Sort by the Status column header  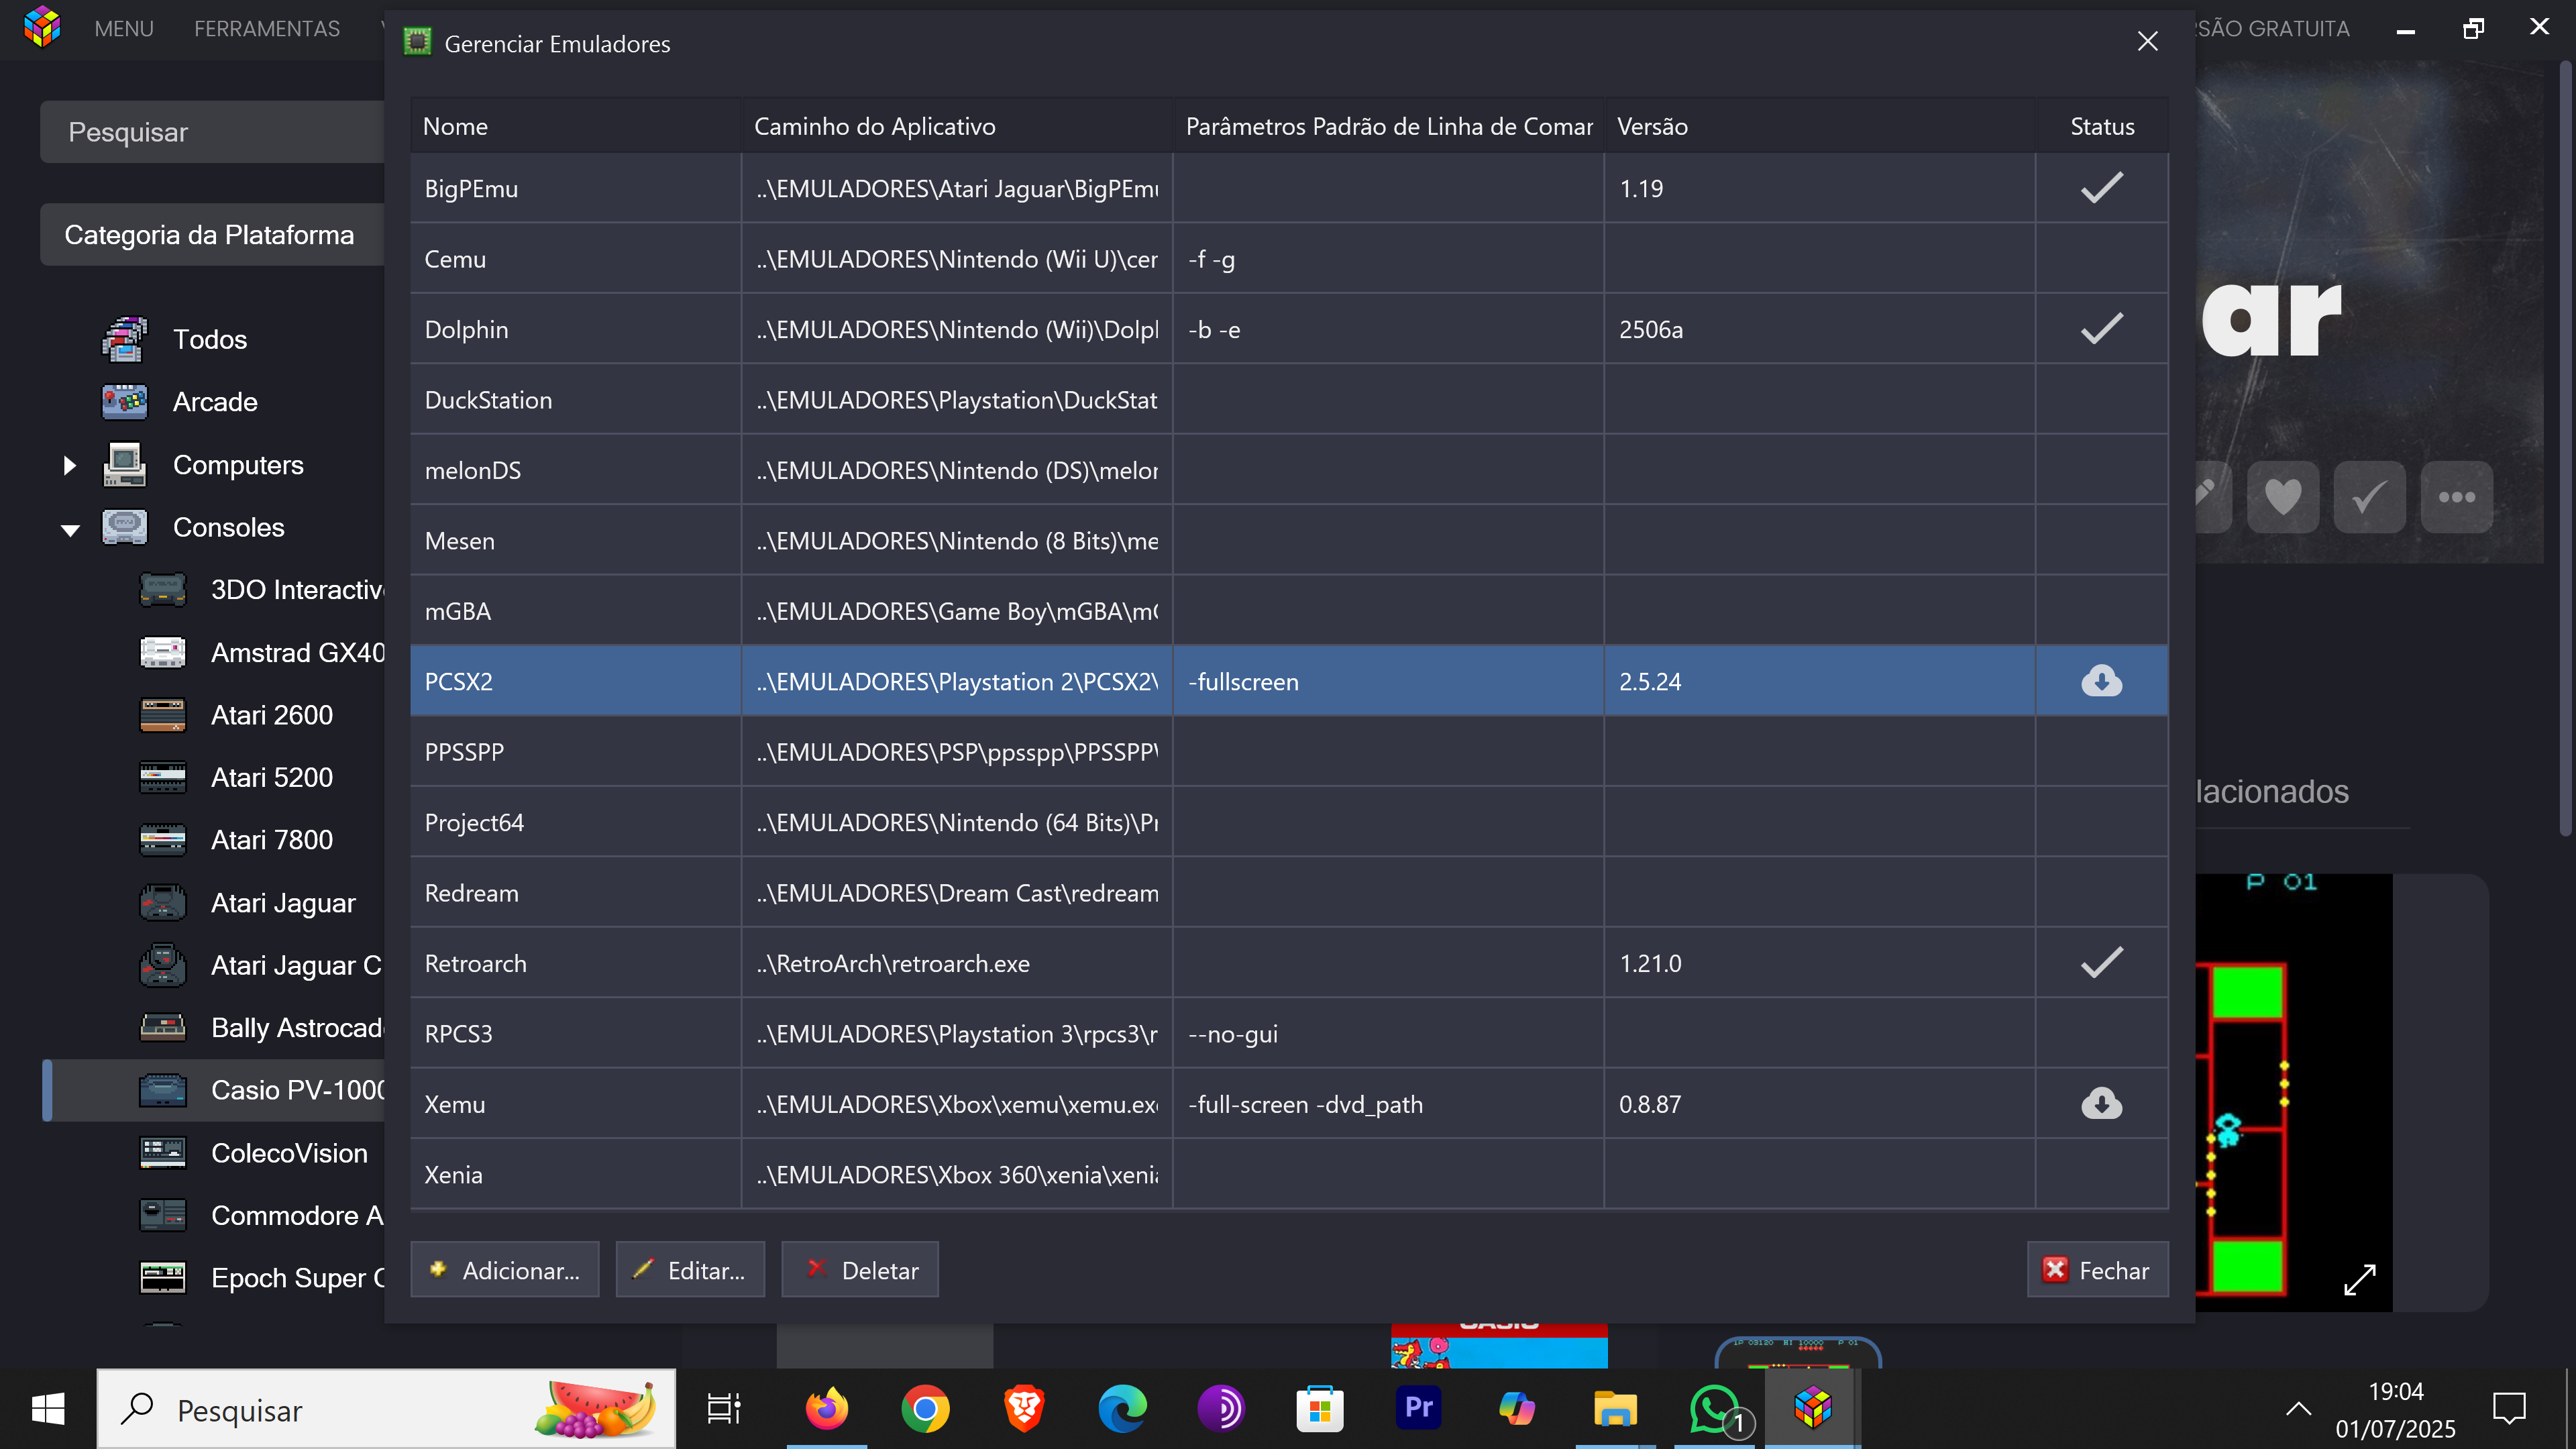(2102, 126)
